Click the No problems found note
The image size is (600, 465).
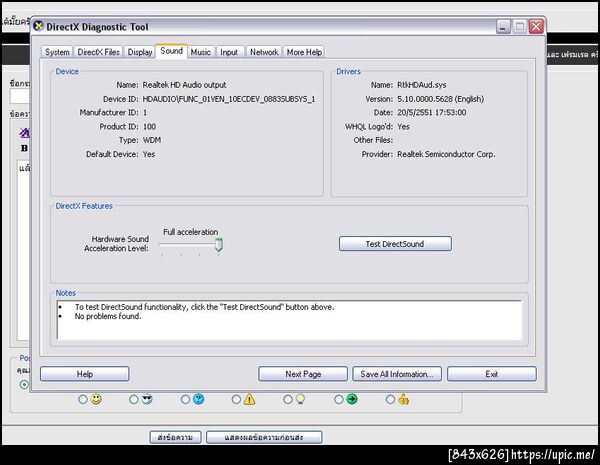click(x=108, y=317)
